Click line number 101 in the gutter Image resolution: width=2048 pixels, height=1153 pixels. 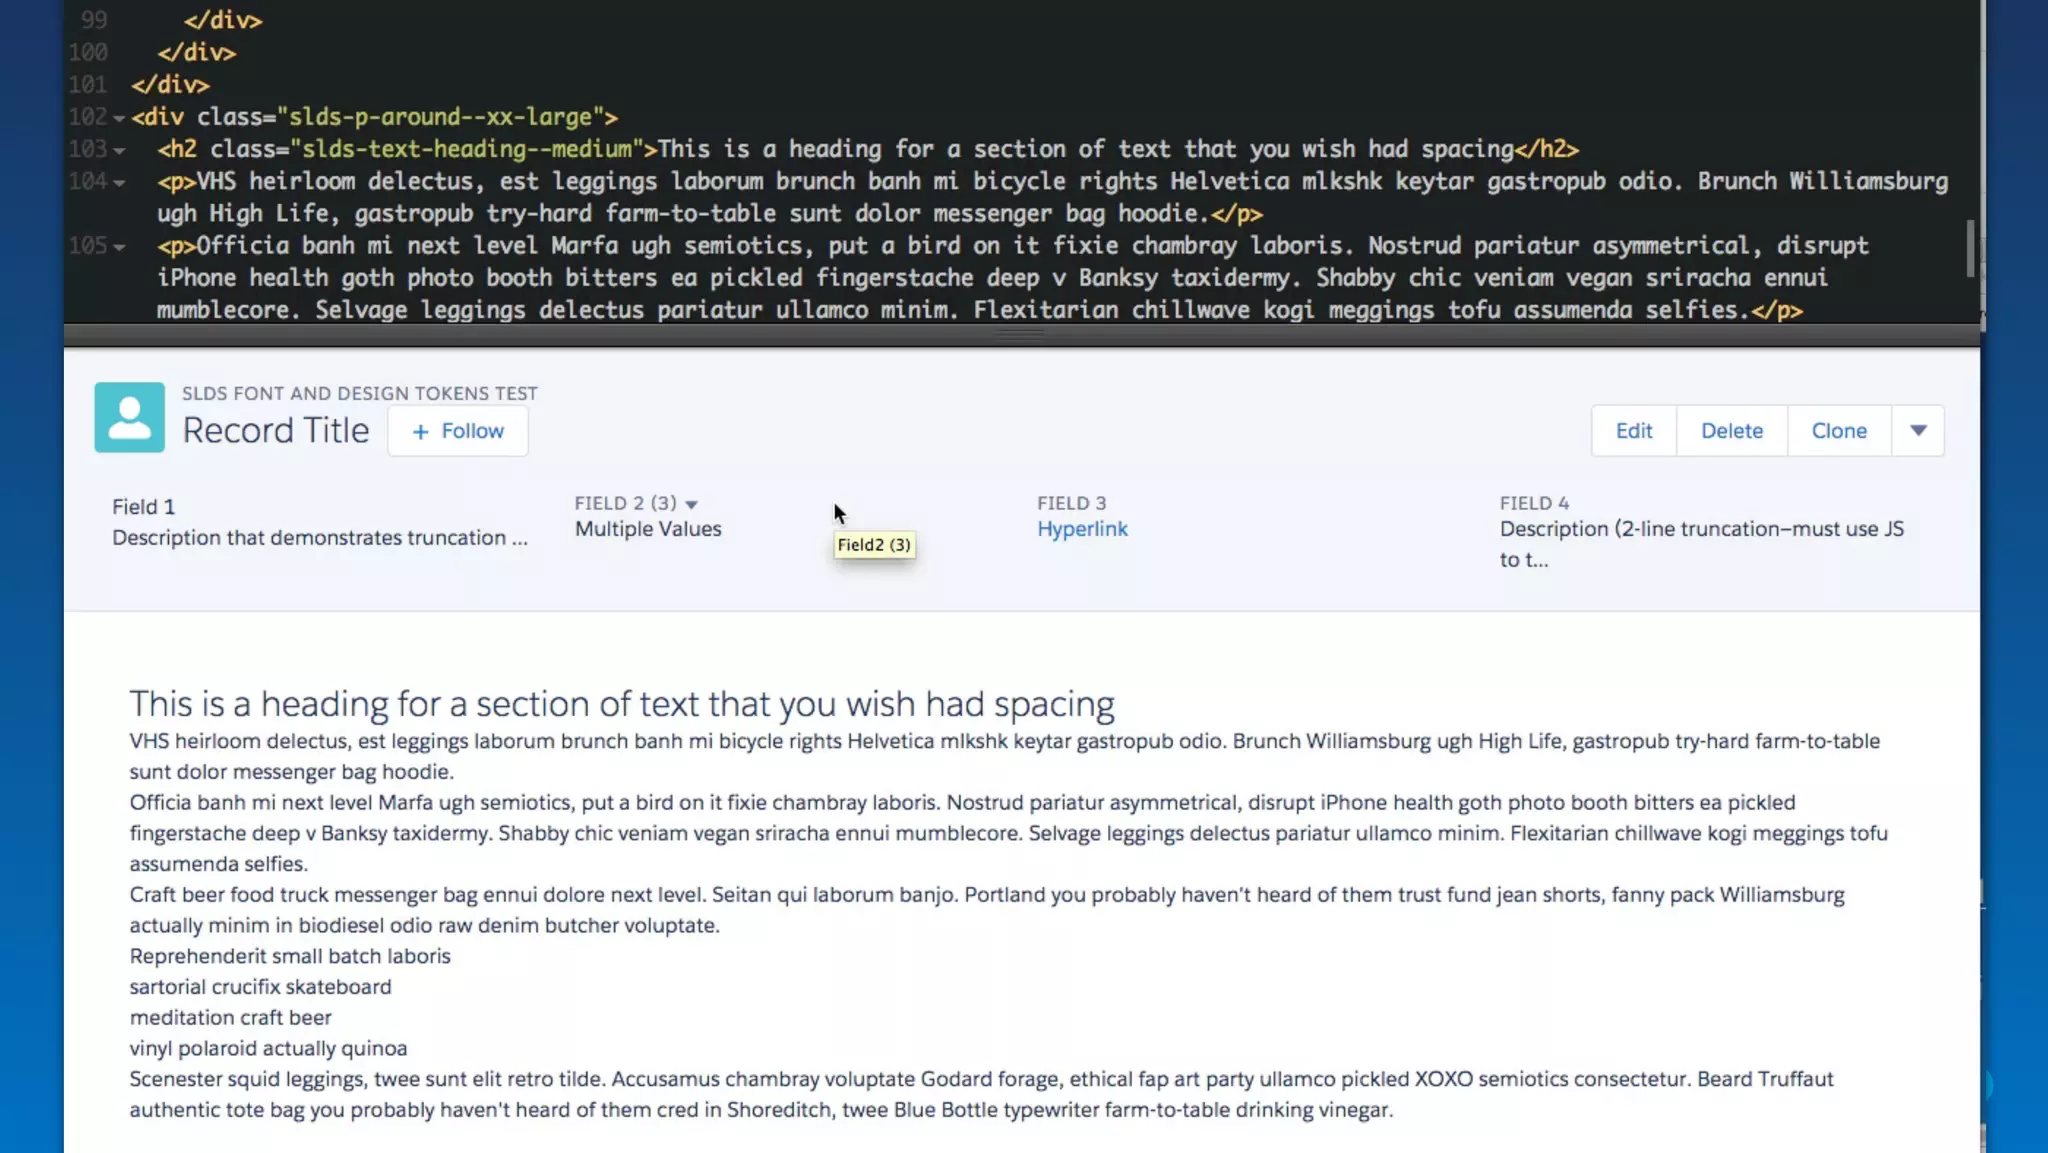click(88, 85)
